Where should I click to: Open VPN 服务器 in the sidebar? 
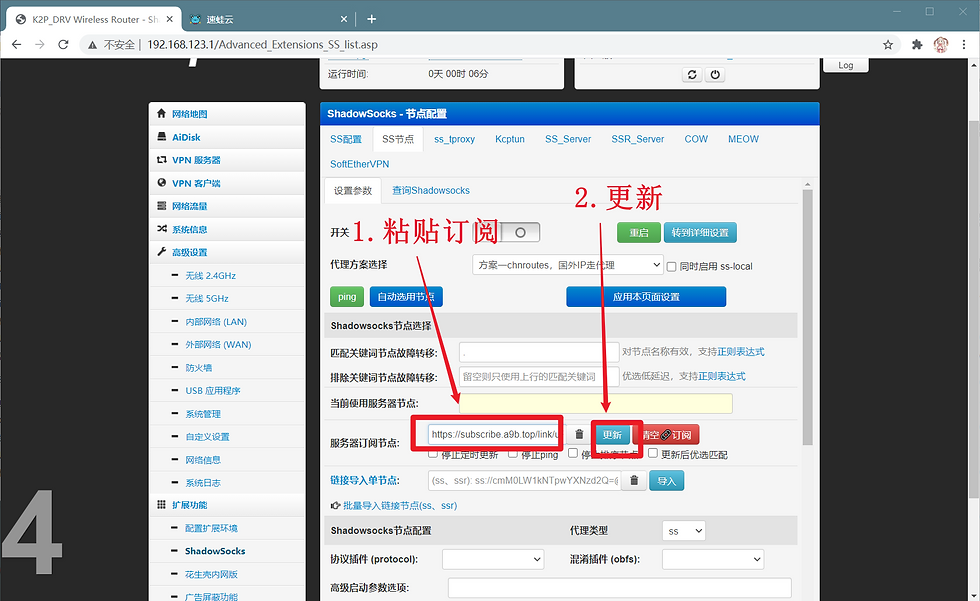[196, 160]
